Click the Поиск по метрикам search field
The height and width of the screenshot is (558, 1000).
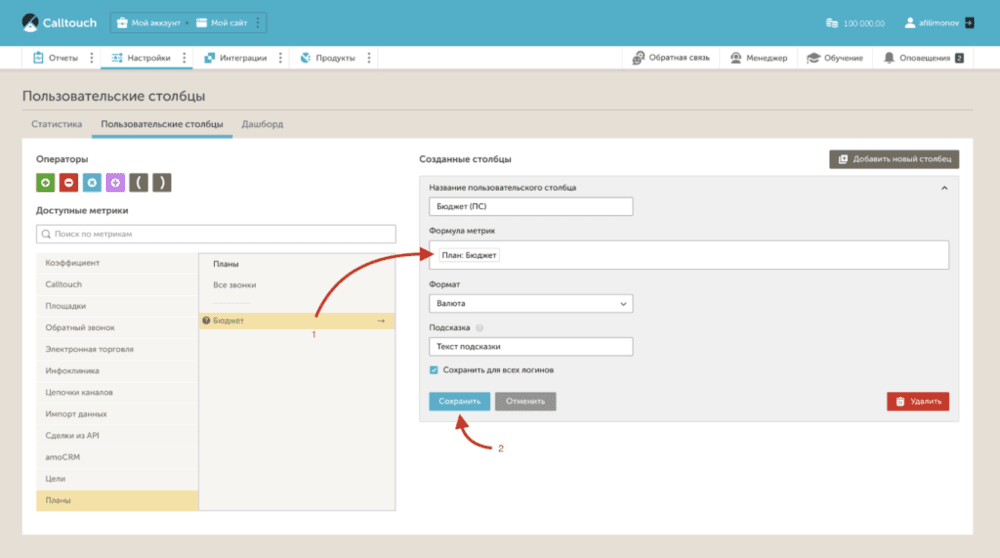pyautogui.click(x=216, y=234)
